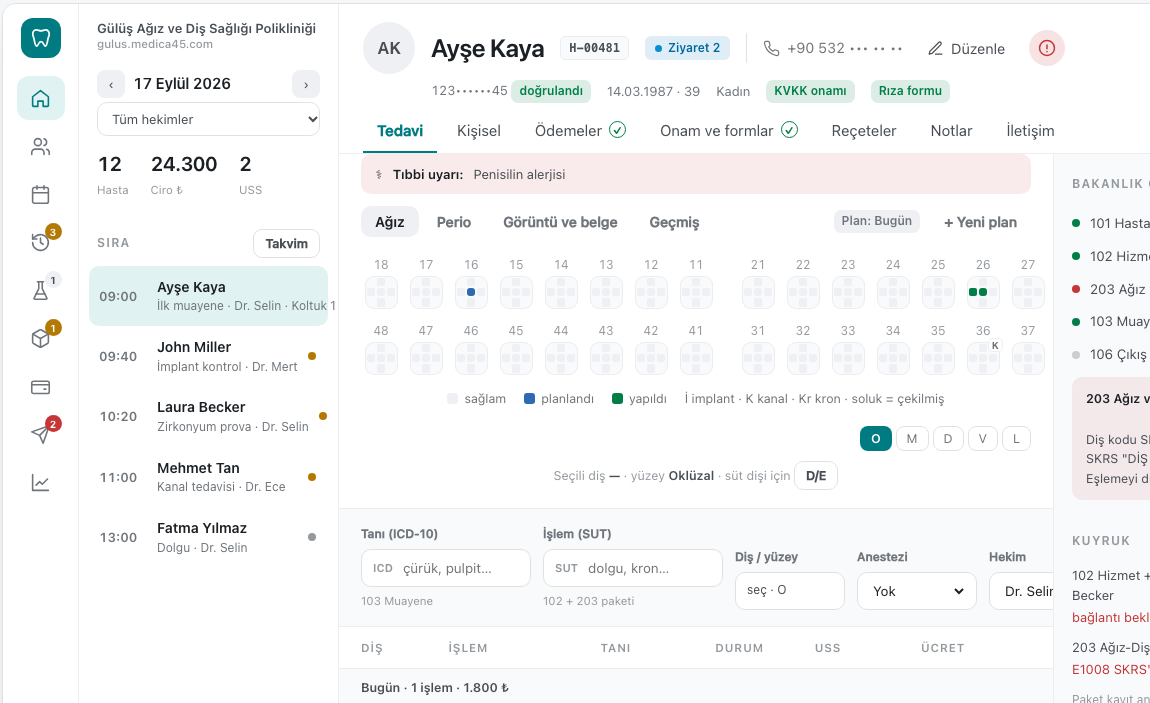1150x703 pixels.
Task: Open the Tüm hekimler doctor dropdown
Action: click(x=208, y=119)
